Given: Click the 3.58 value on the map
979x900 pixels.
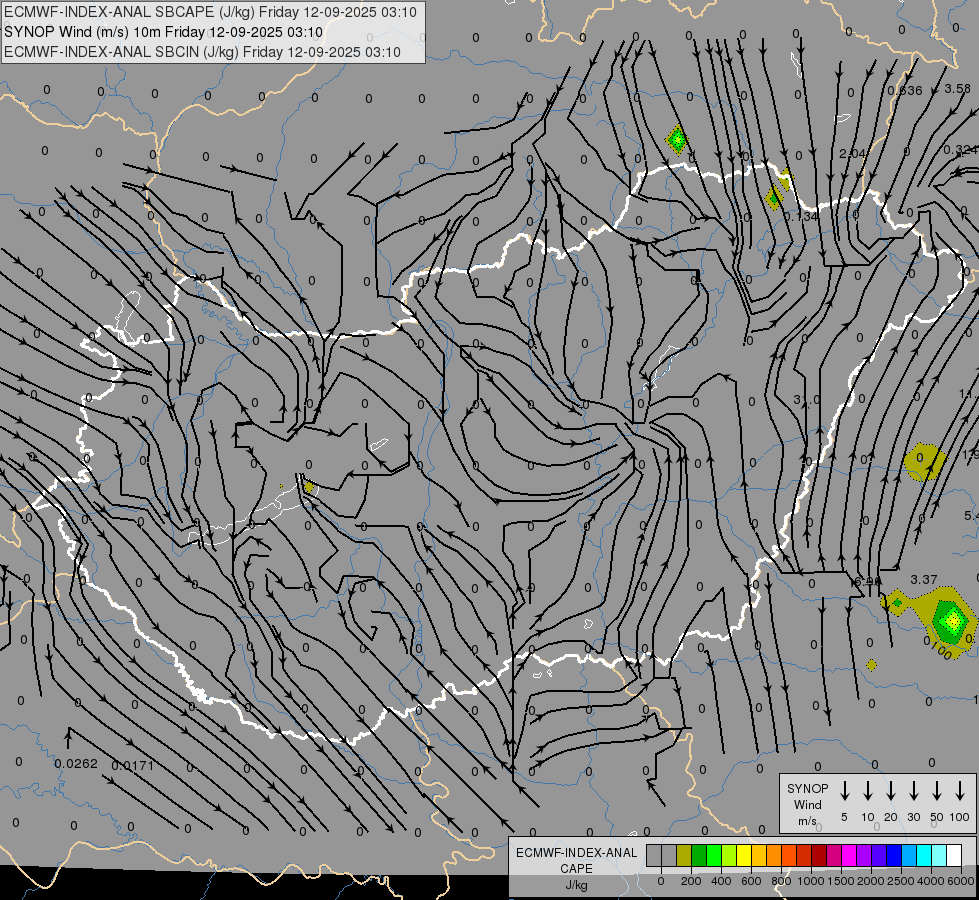Looking at the screenshot, I should coord(957,89).
